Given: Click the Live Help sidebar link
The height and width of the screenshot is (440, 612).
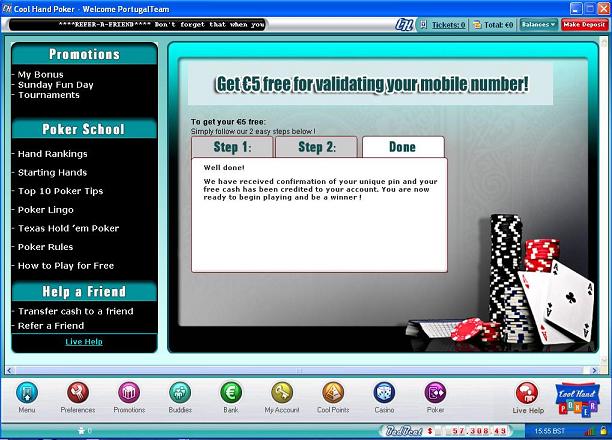Looking at the screenshot, I should point(84,342).
